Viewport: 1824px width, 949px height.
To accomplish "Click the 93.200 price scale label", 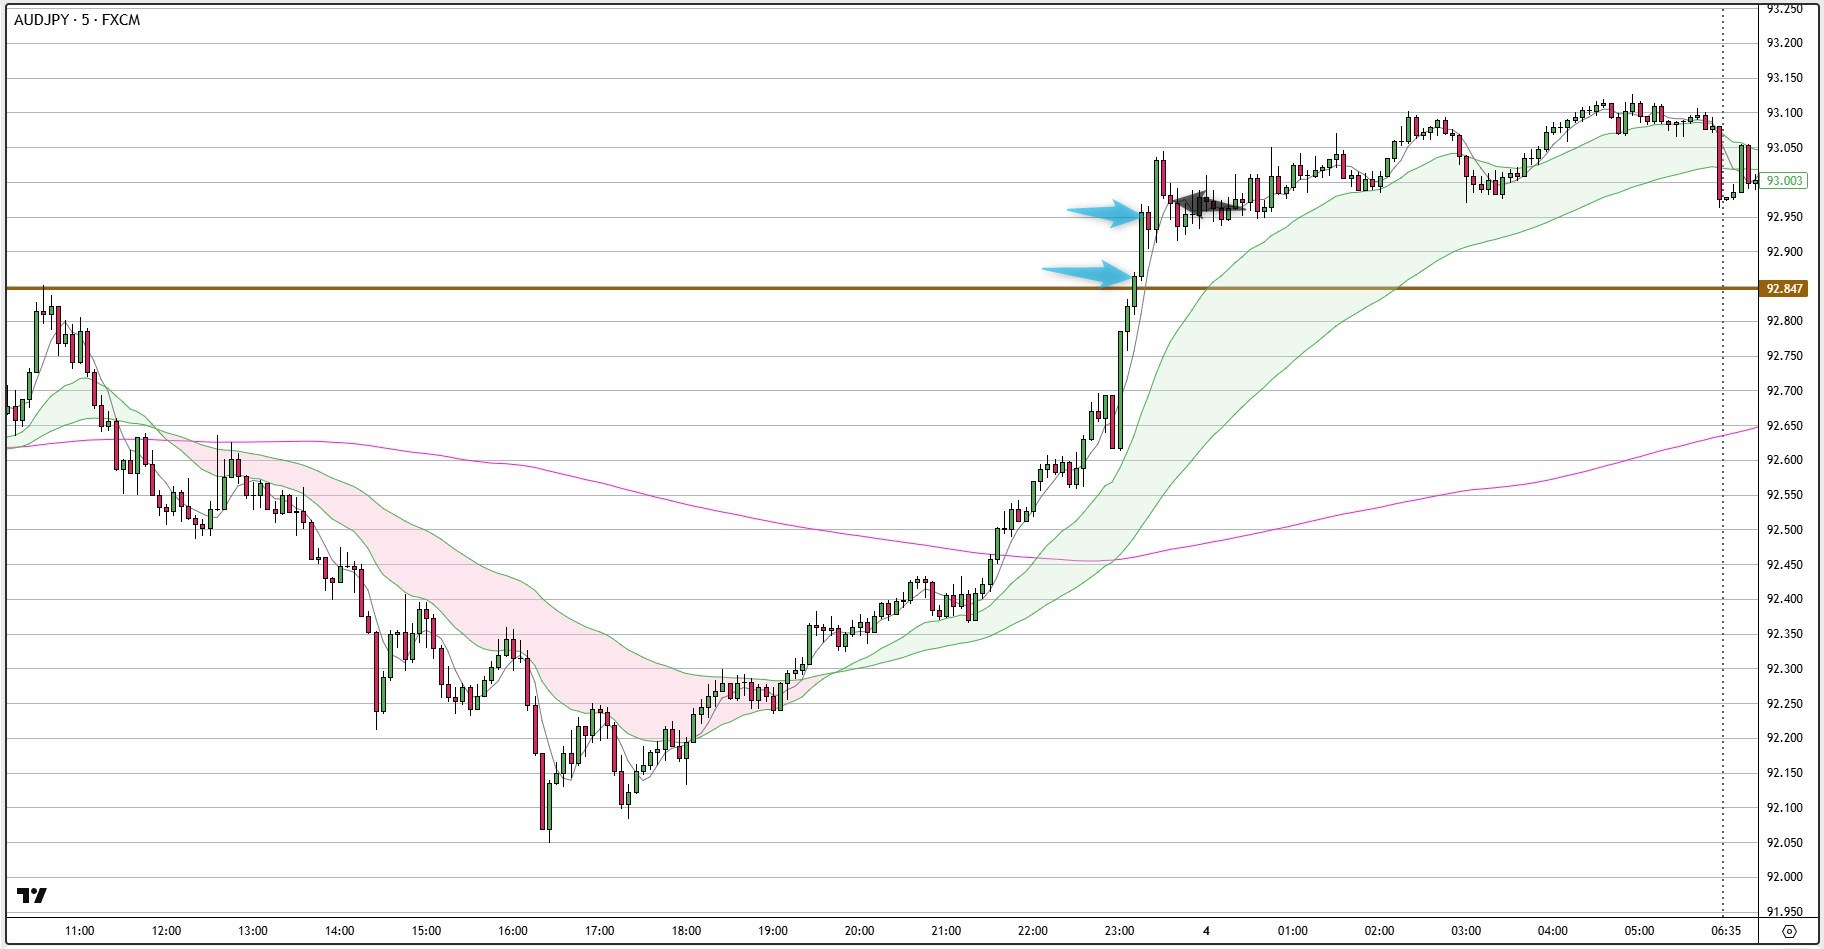I will point(1785,43).
